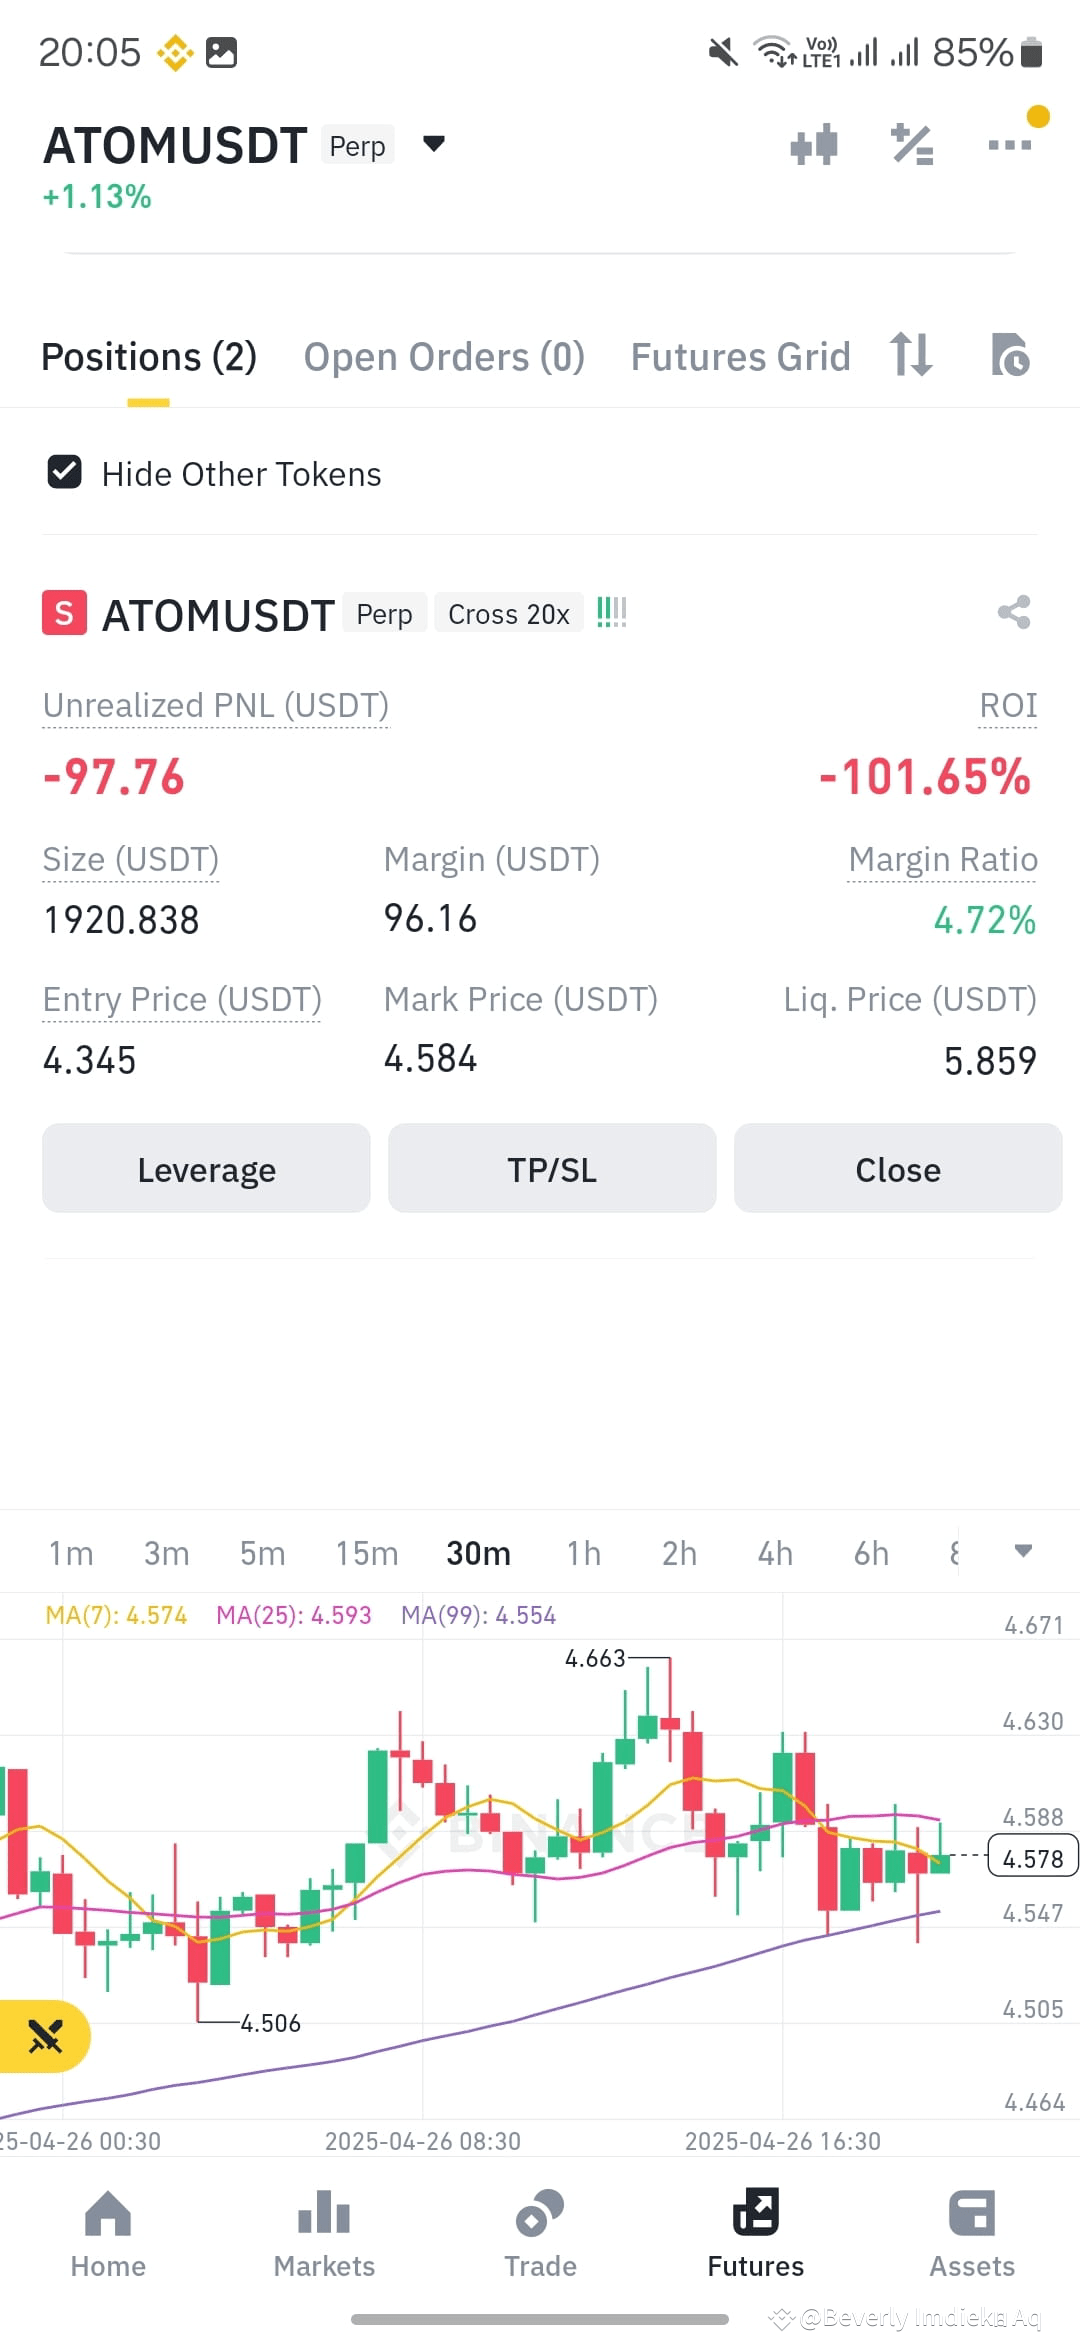Tap the 4.578 current price label on chart
The image size is (1080, 2340).
[x=1032, y=1858]
